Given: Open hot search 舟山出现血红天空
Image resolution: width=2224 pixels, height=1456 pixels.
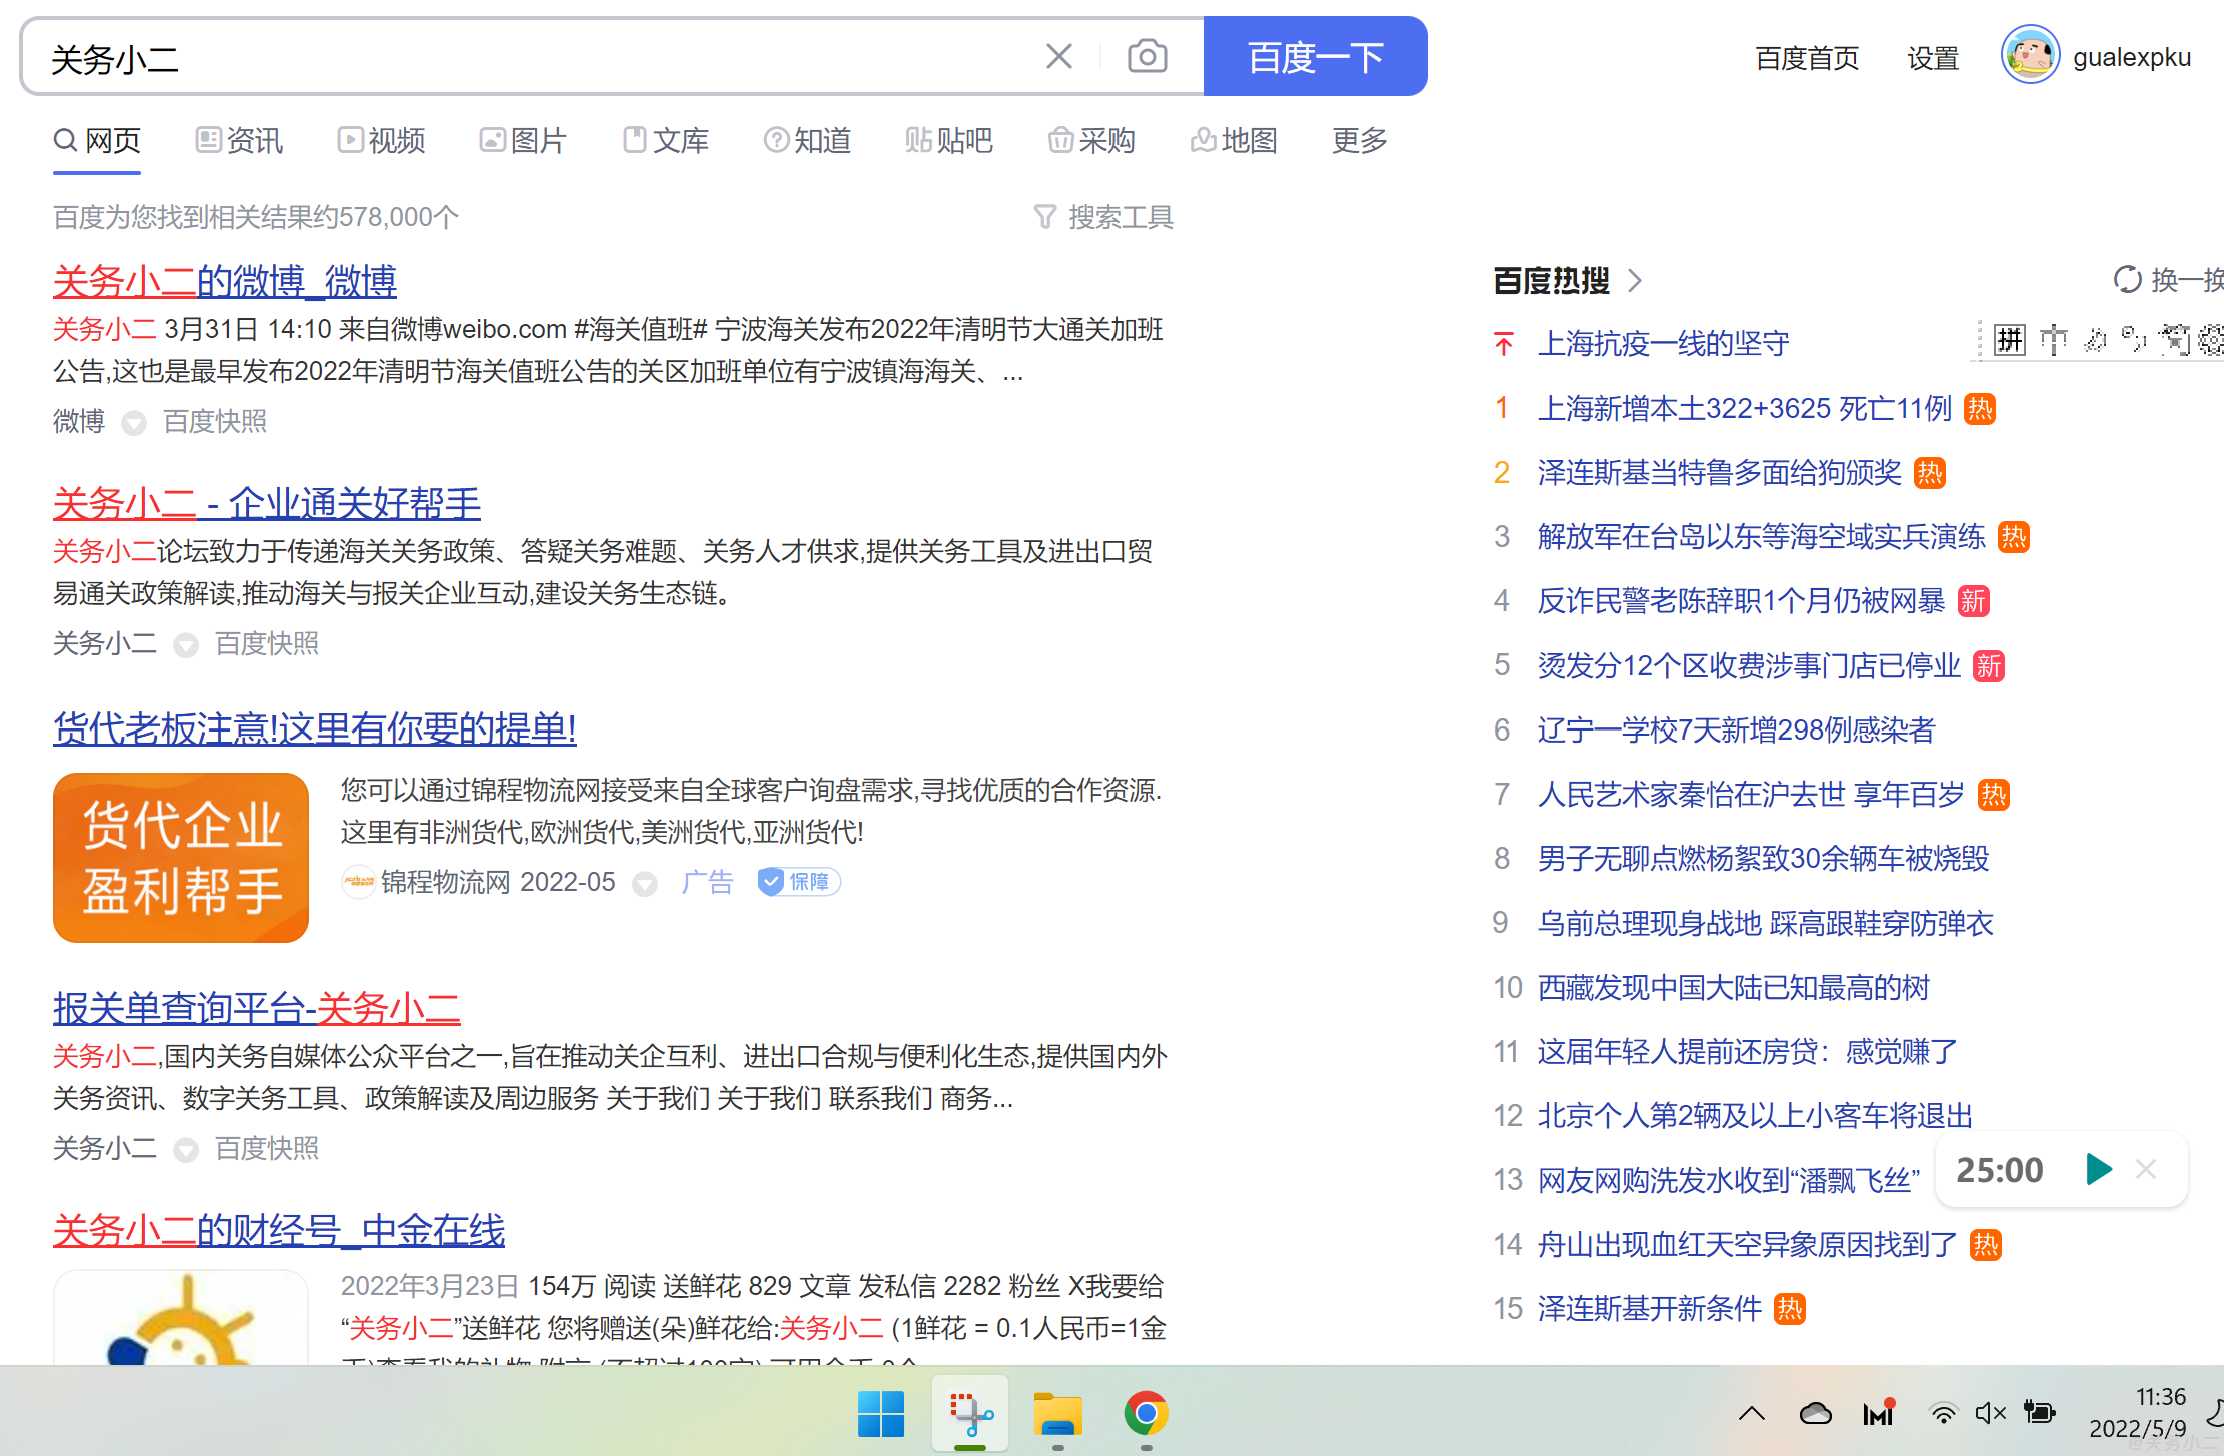Looking at the screenshot, I should tap(1748, 1244).
